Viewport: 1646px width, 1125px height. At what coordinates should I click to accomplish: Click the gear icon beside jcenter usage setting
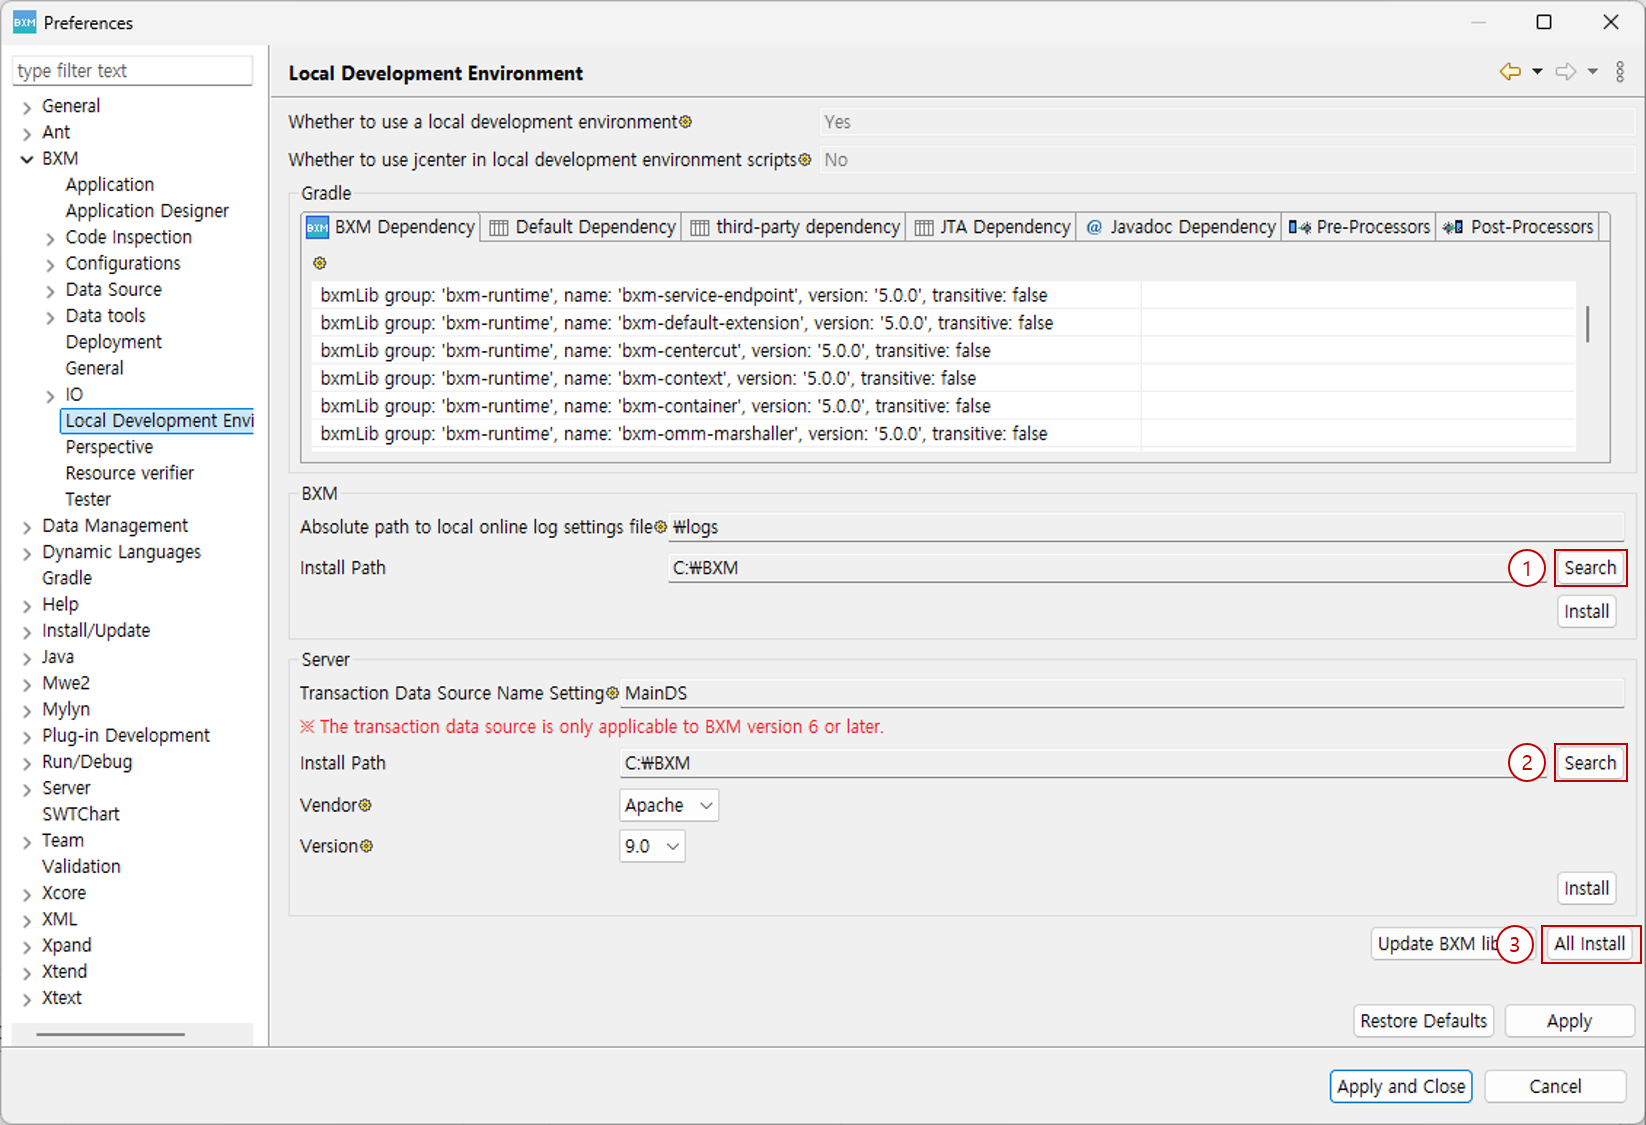click(x=804, y=158)
